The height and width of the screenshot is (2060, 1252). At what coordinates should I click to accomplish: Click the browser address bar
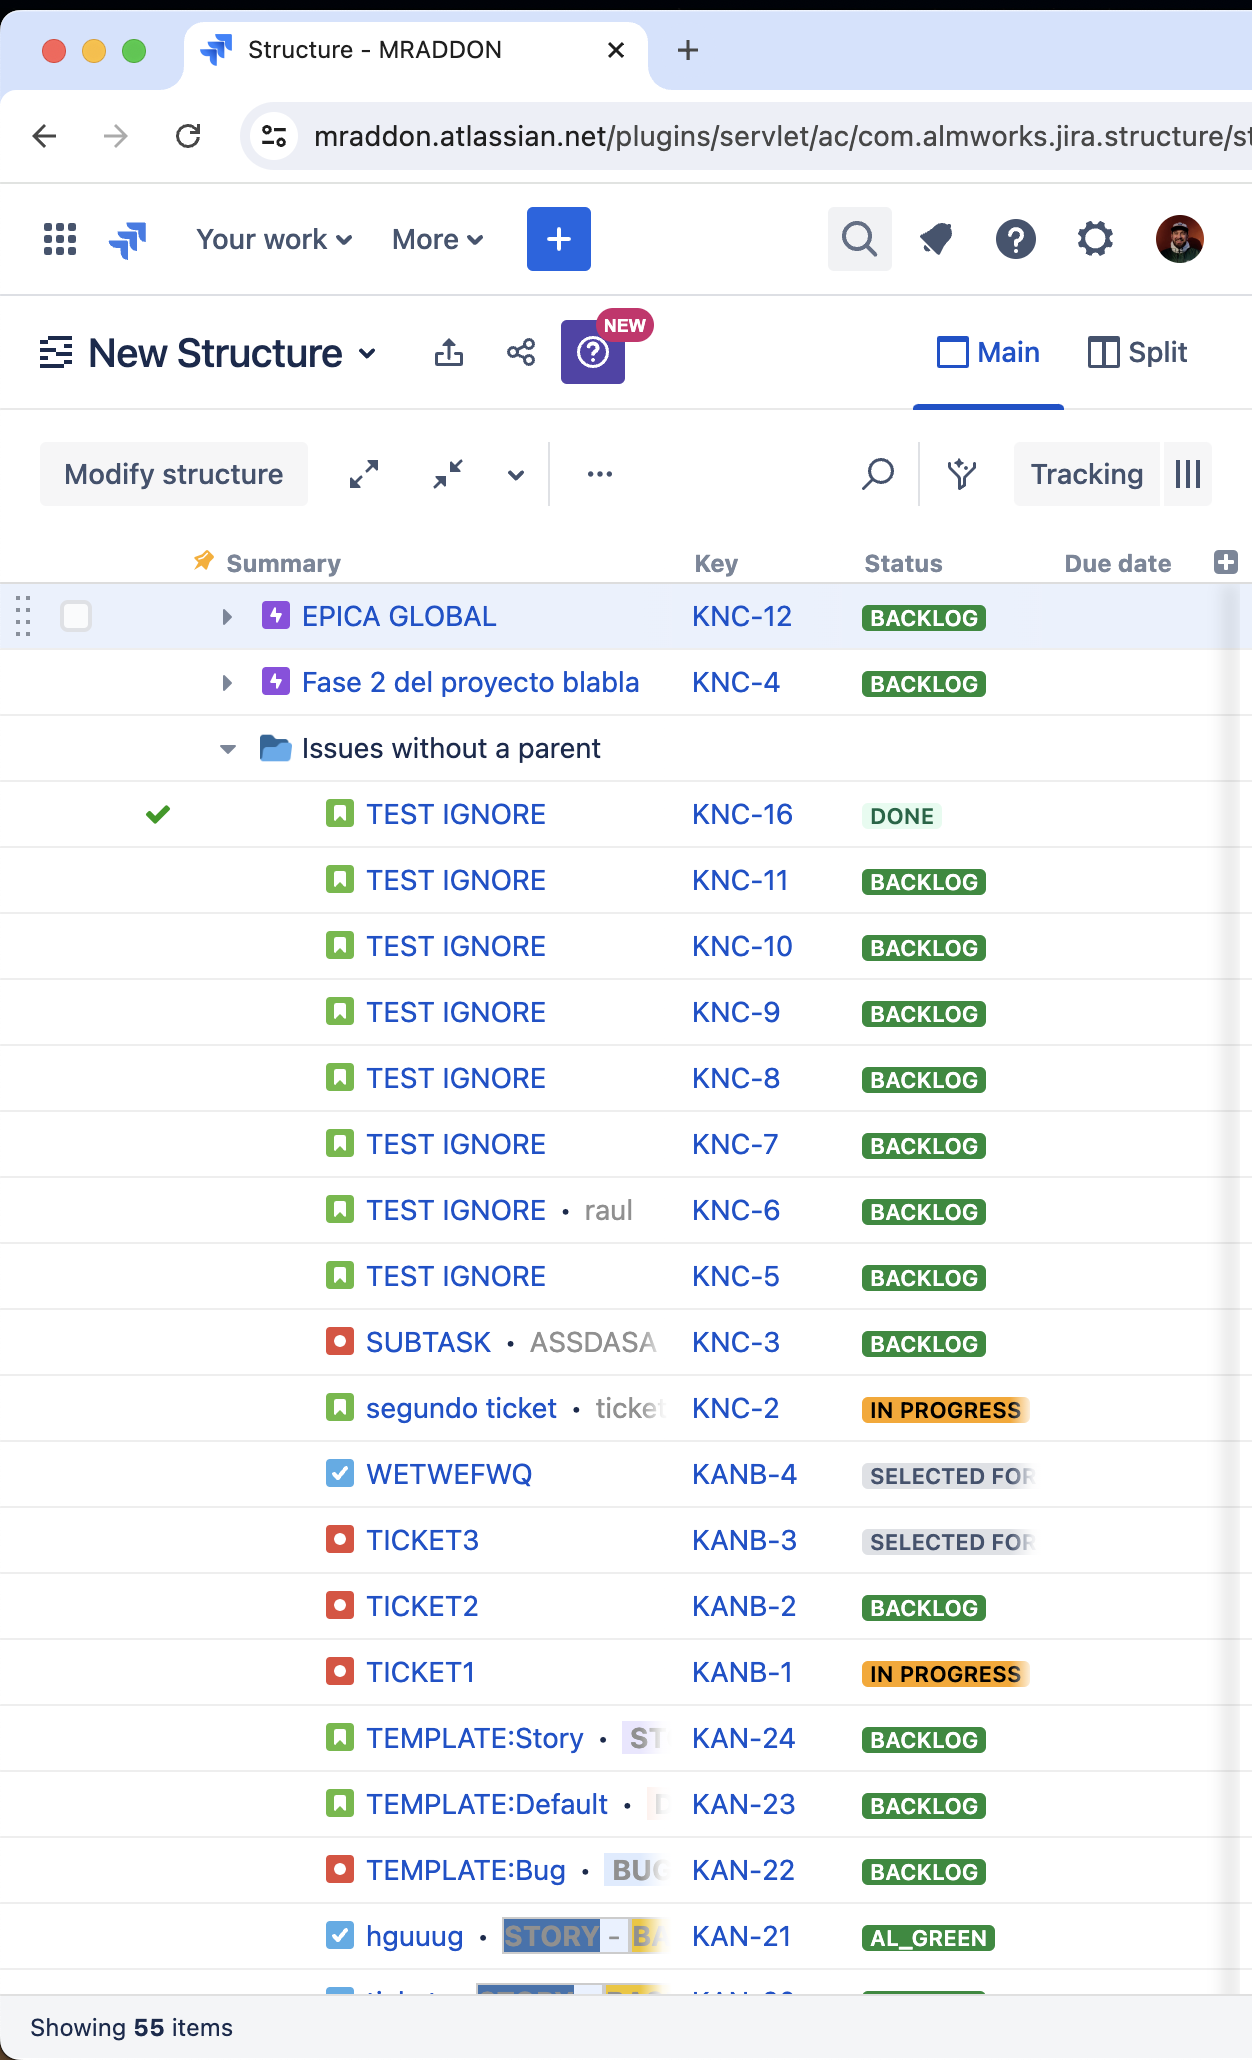point(760,136)
